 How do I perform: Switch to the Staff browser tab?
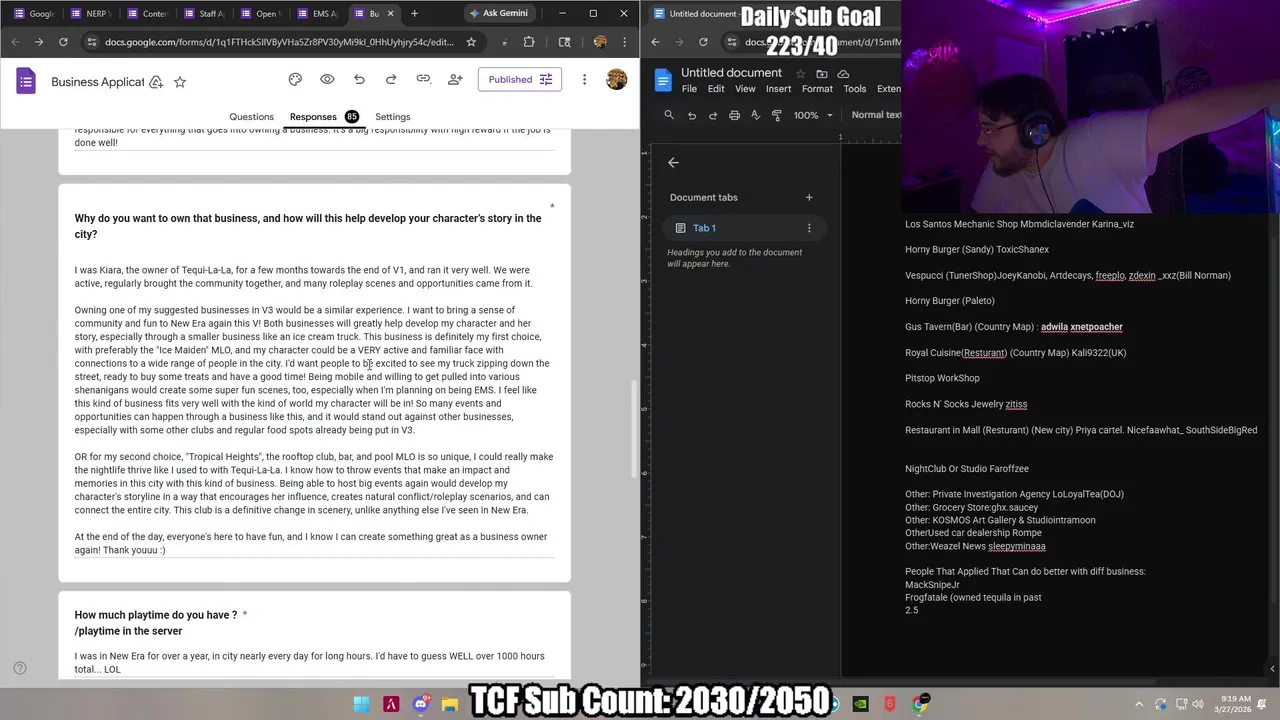coord(204,13)
